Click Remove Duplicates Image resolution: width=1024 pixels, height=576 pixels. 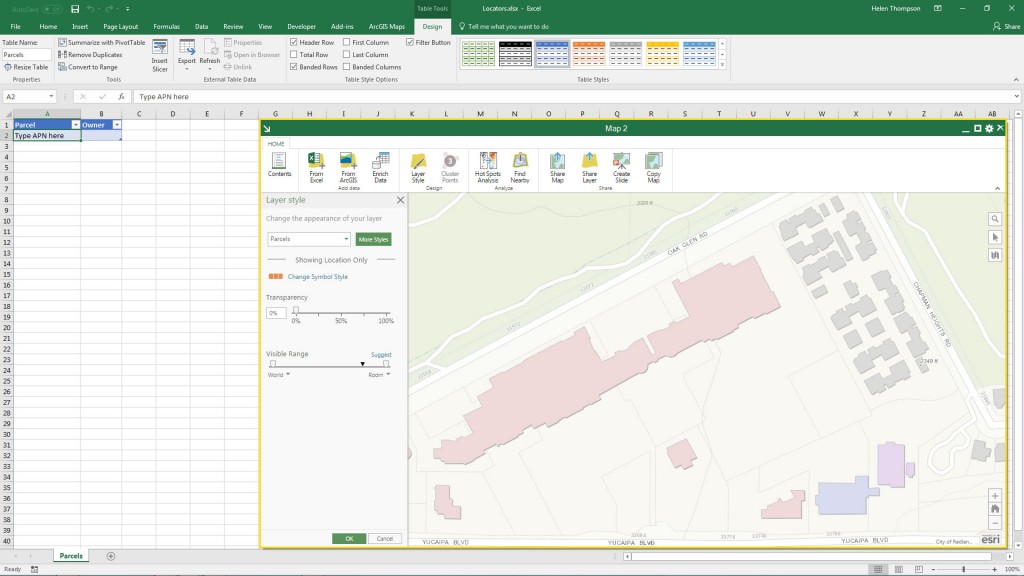90,55
